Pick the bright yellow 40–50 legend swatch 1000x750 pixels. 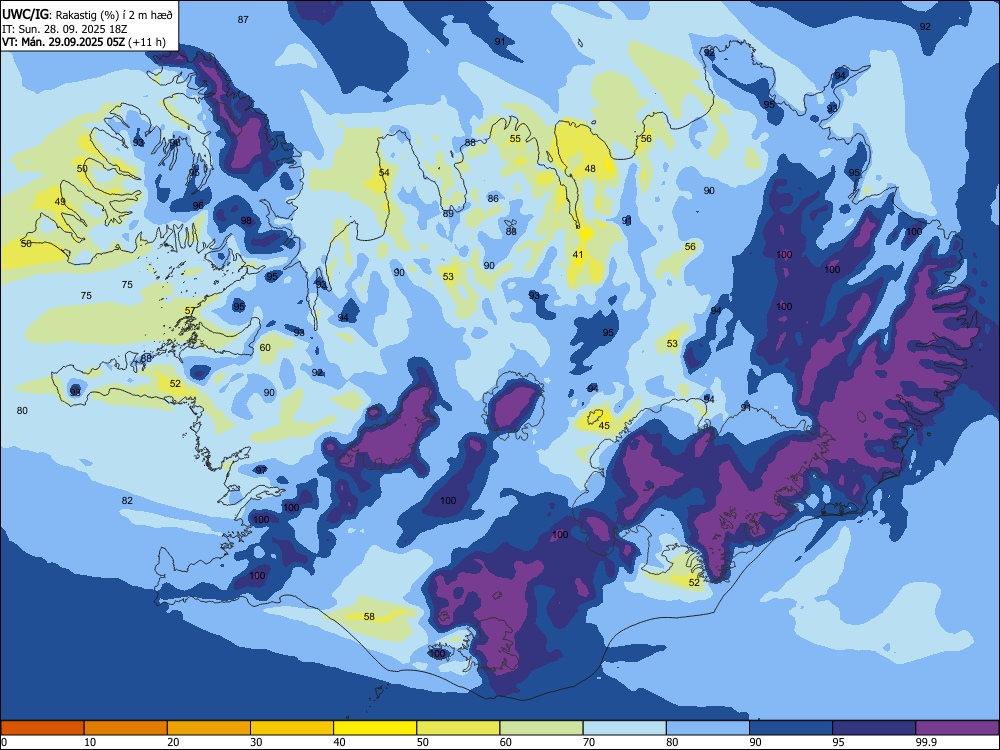tap(375, 728)
